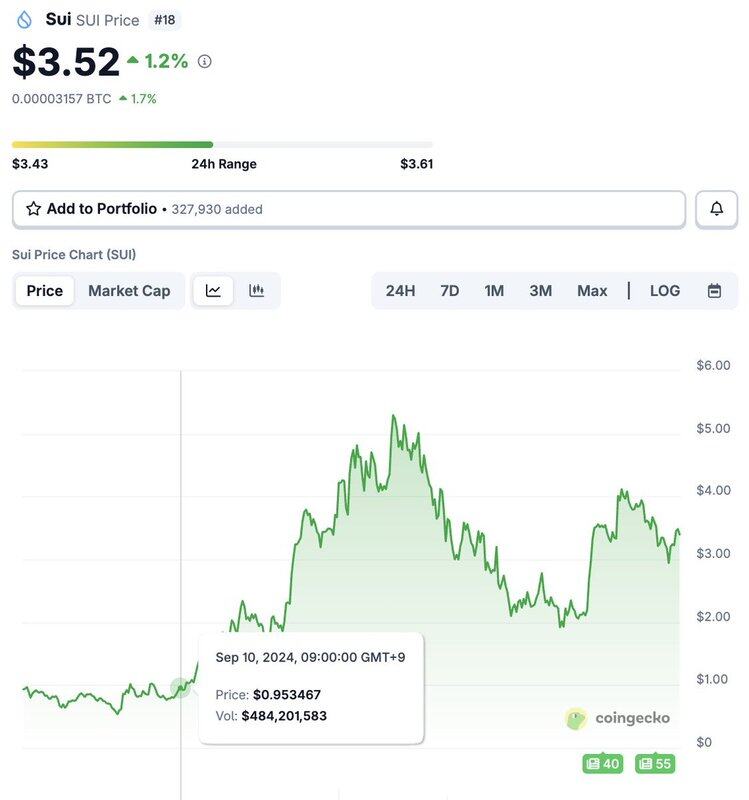Click the #18 rank badge
The width and height of the screenshot is (749, 800).
click(x=165, y=20)
